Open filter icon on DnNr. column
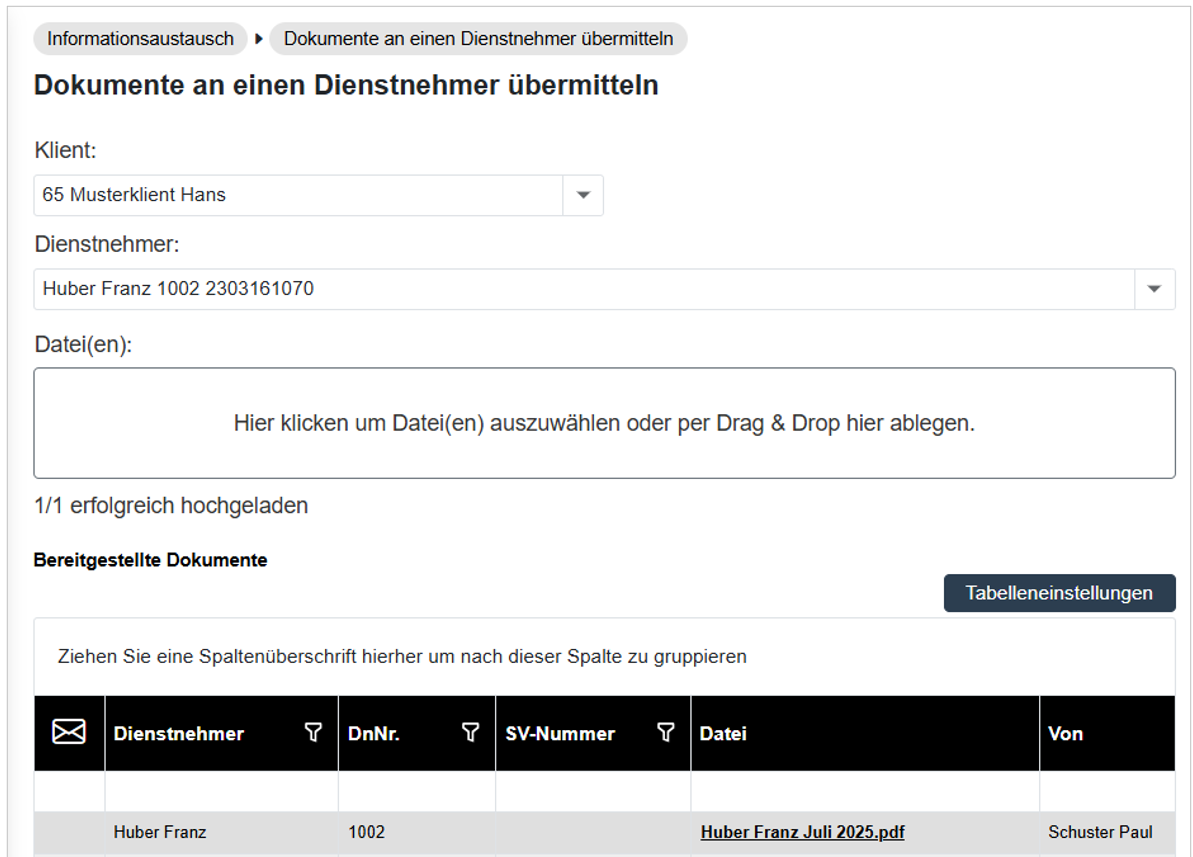1193x857 pixels. point(470,733)
